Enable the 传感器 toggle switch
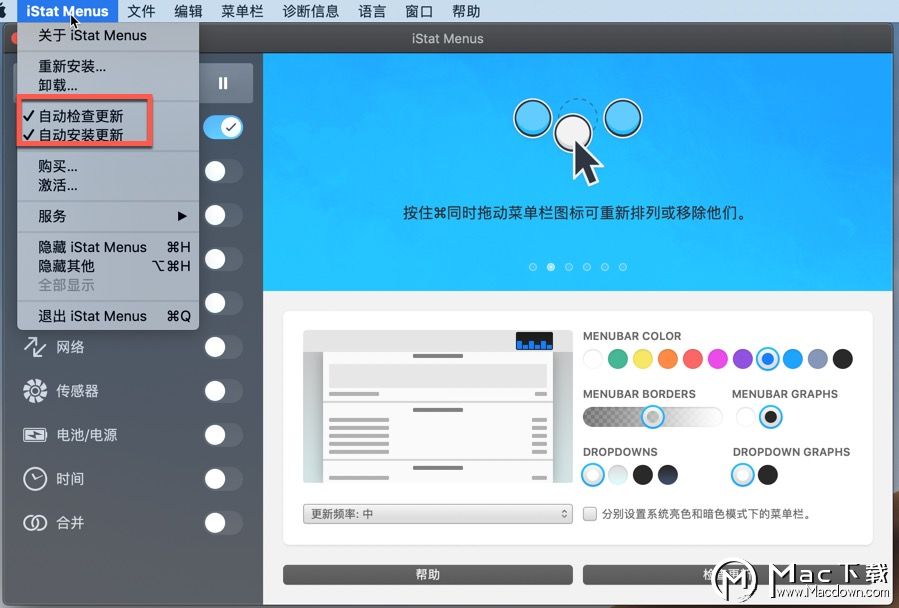Viewport: 899px width, 608px height. pyautogui.click(x=223, y=391)
